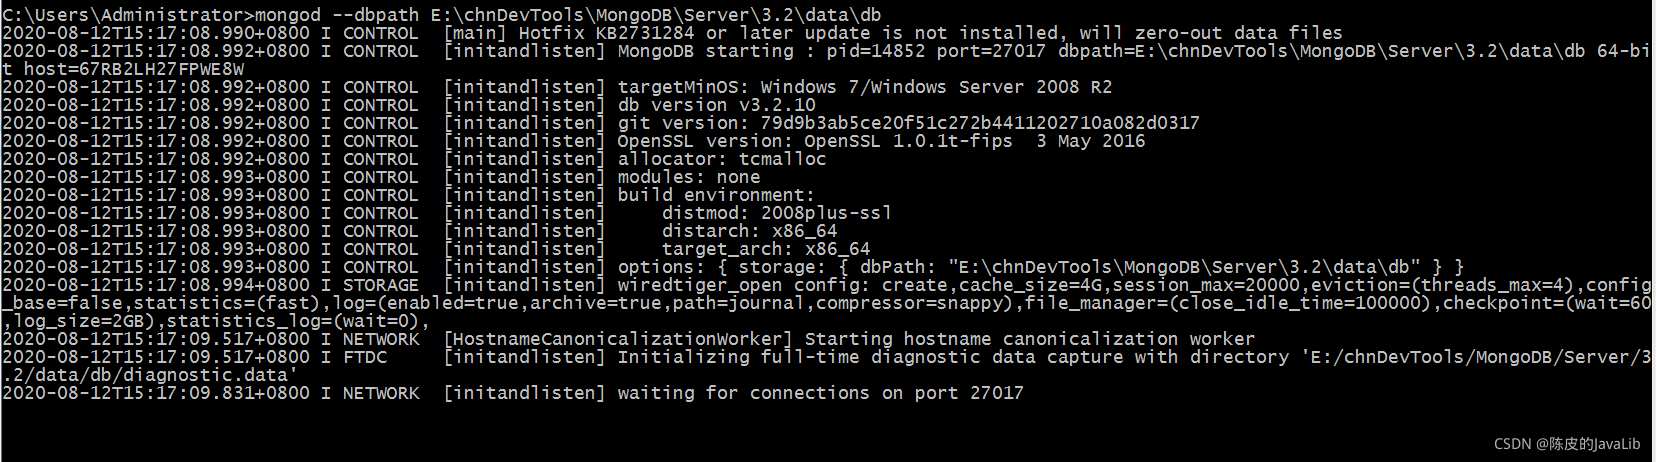Click the targetMinOS Windows 7 line
1656x462 pixels.
click(864, 87)
